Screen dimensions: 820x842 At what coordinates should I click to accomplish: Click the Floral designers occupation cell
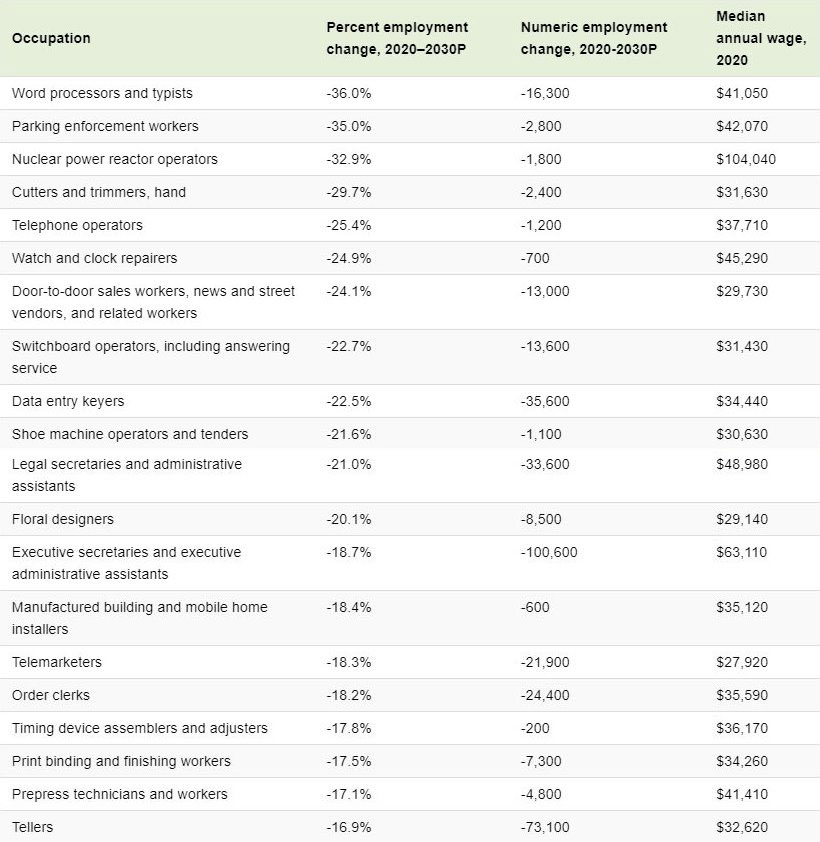(63, 519)
